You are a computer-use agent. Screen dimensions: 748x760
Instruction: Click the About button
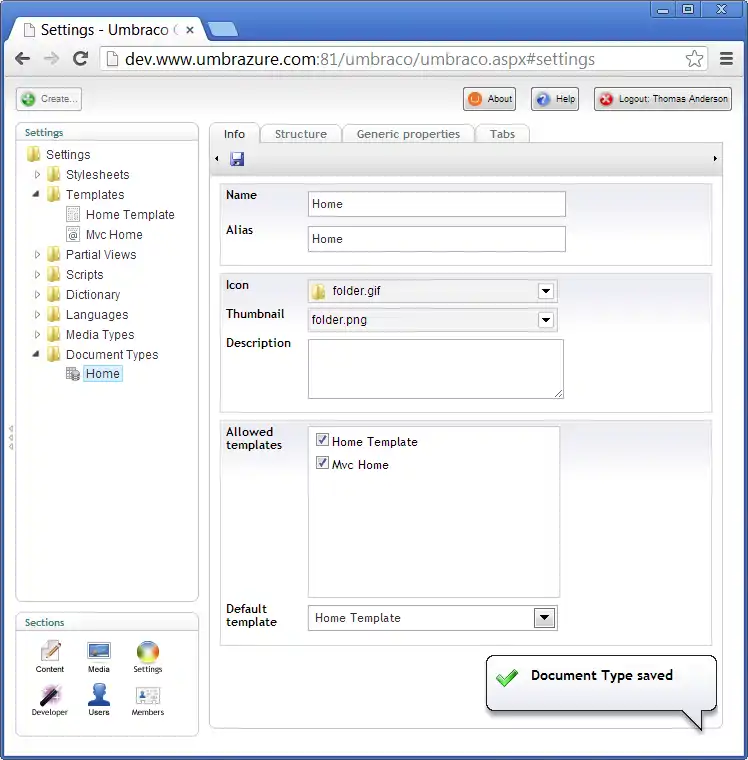pos(489,99)
